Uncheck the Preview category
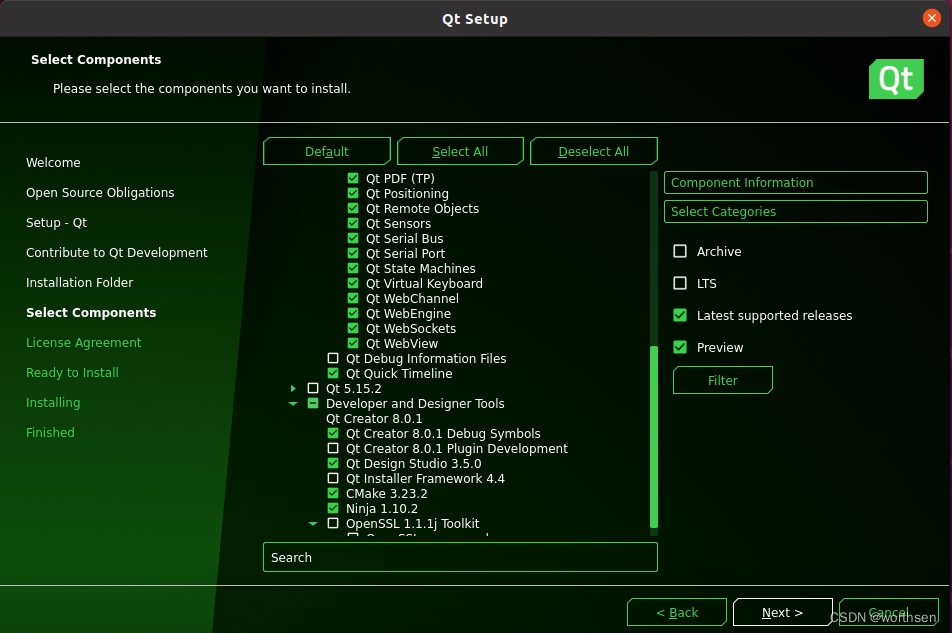952x633 pixels. [x=680, y=347]
